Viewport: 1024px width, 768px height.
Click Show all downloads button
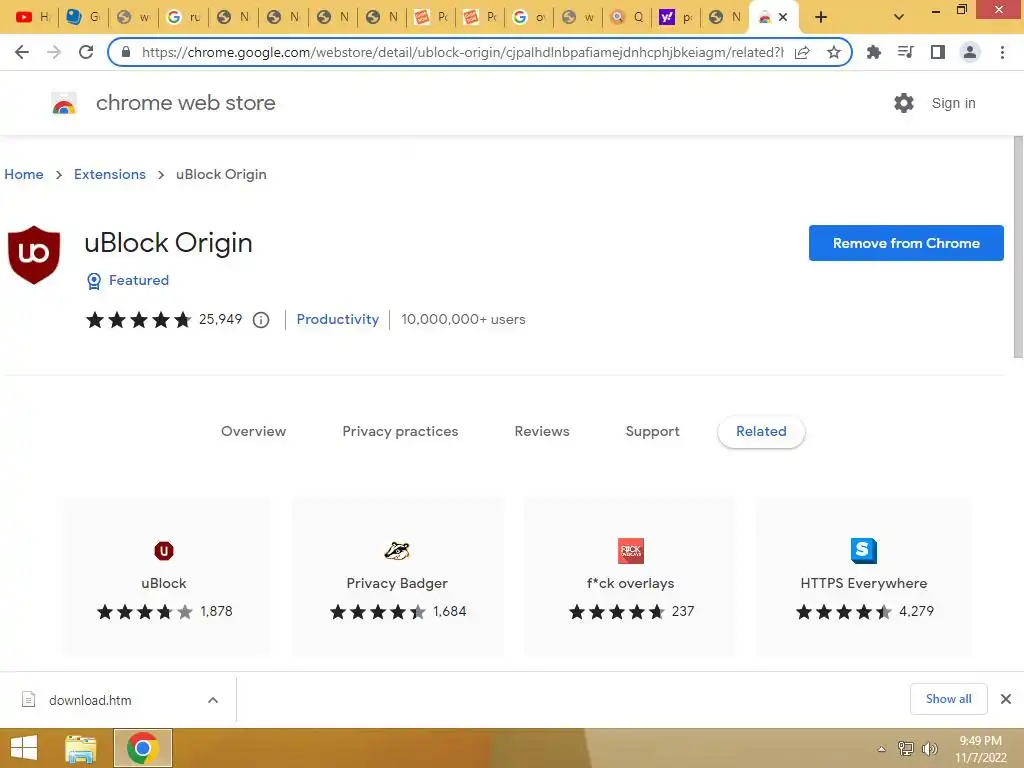coord(948,699)
